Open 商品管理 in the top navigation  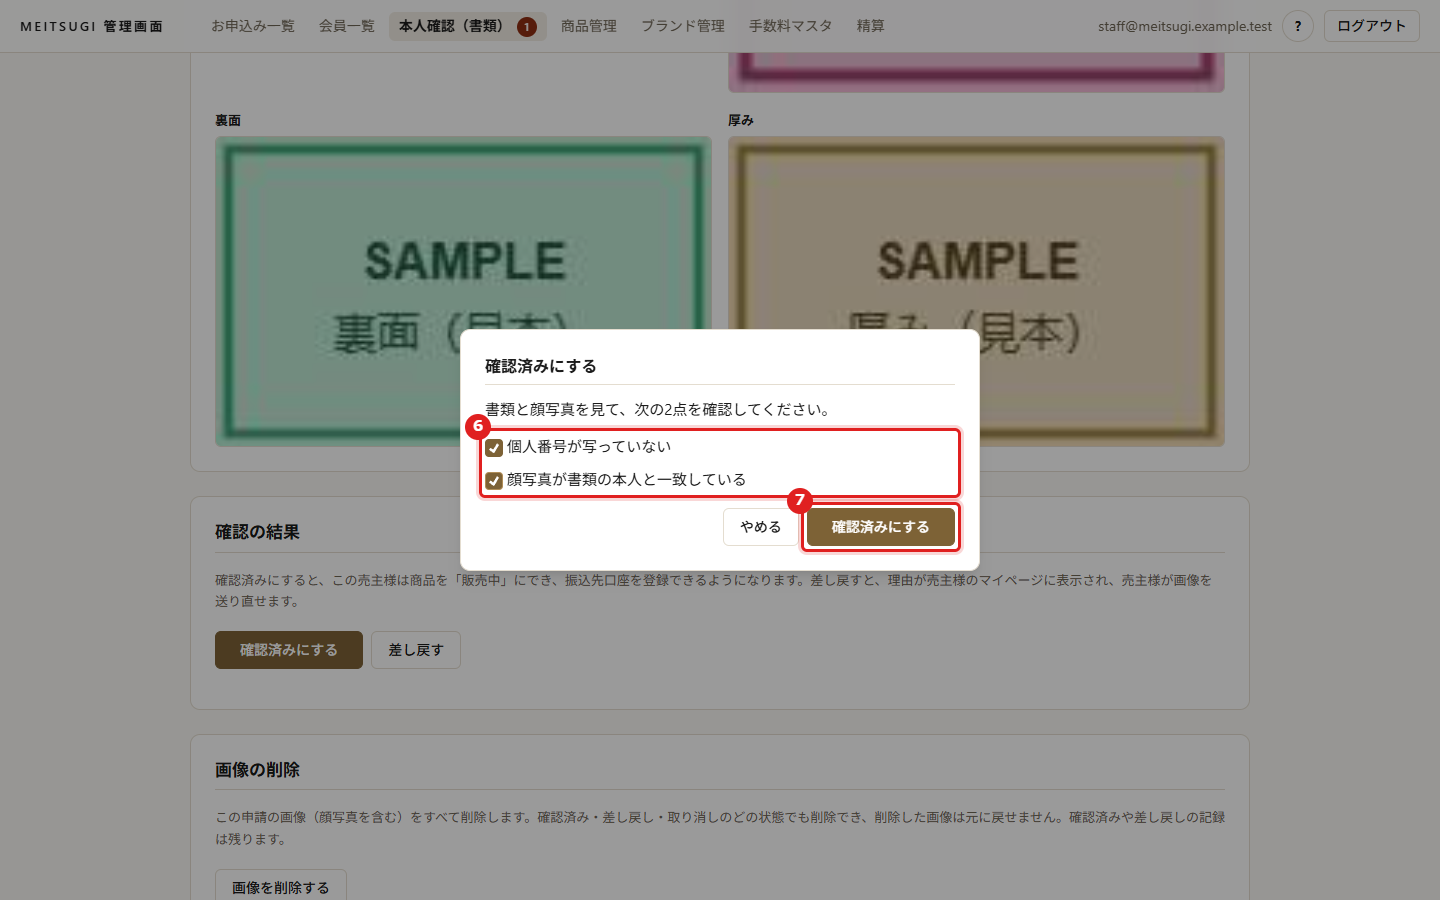point(589,26)
